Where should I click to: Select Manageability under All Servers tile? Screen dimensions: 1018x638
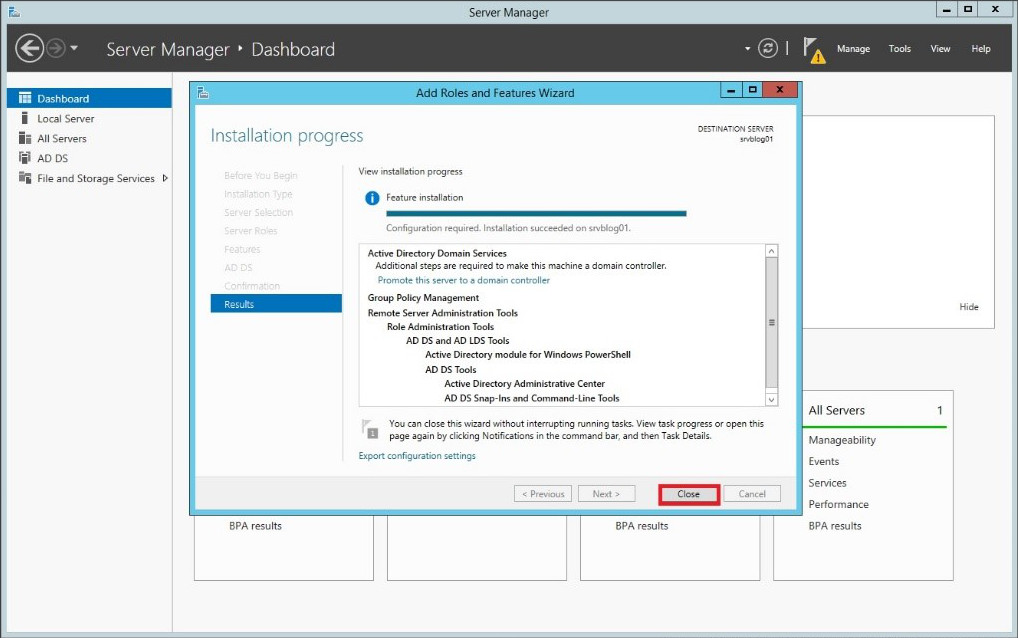[x=842, y=440]
